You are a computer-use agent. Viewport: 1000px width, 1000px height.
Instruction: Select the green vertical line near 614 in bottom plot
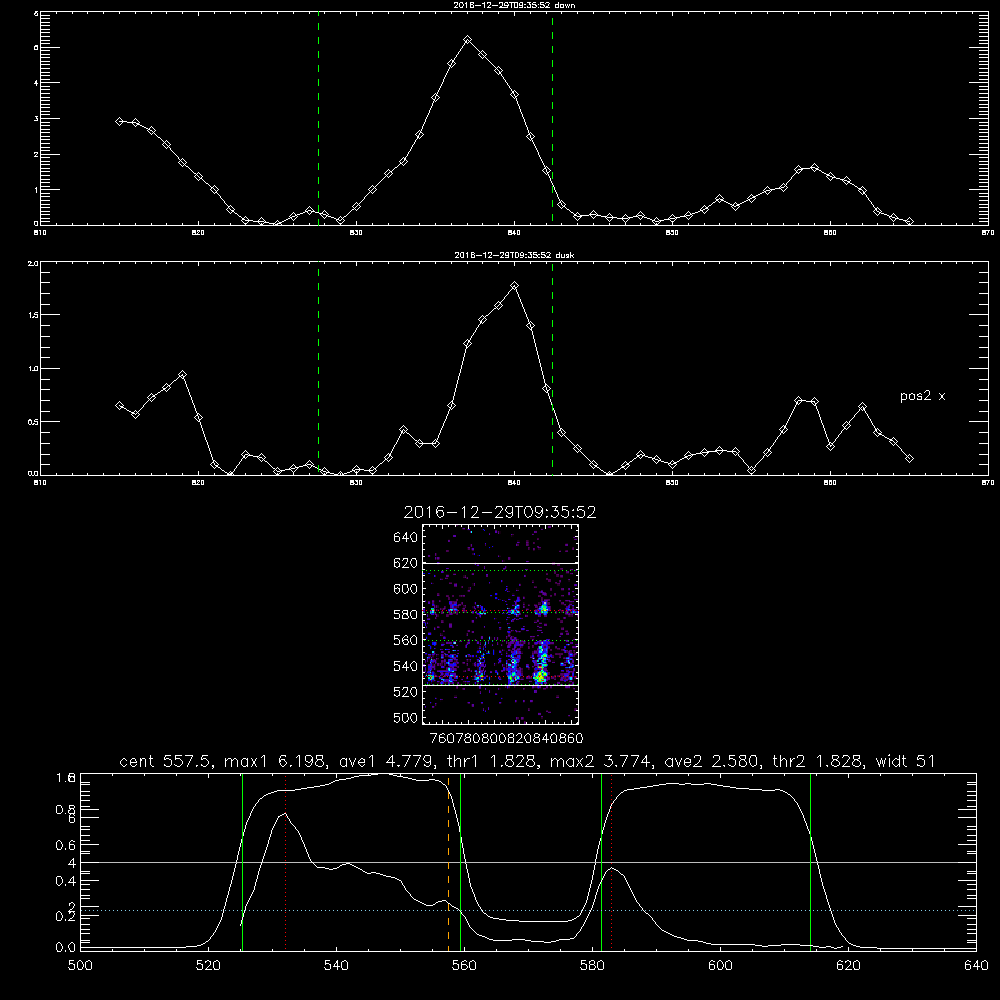pos(811,862)
